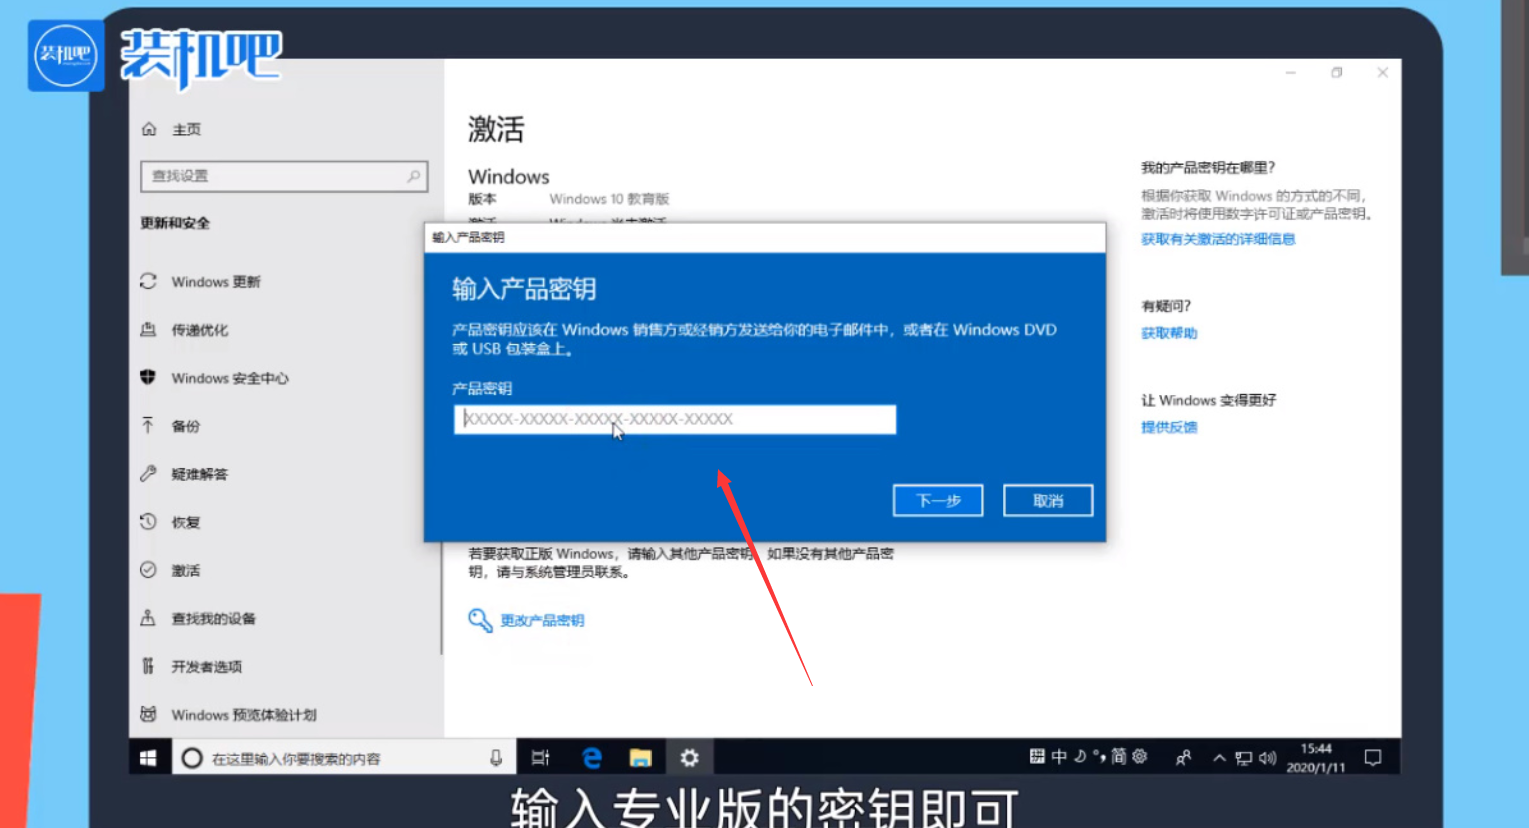Click the 简 simplified Chinese IME indicator

click(1118, 757)
